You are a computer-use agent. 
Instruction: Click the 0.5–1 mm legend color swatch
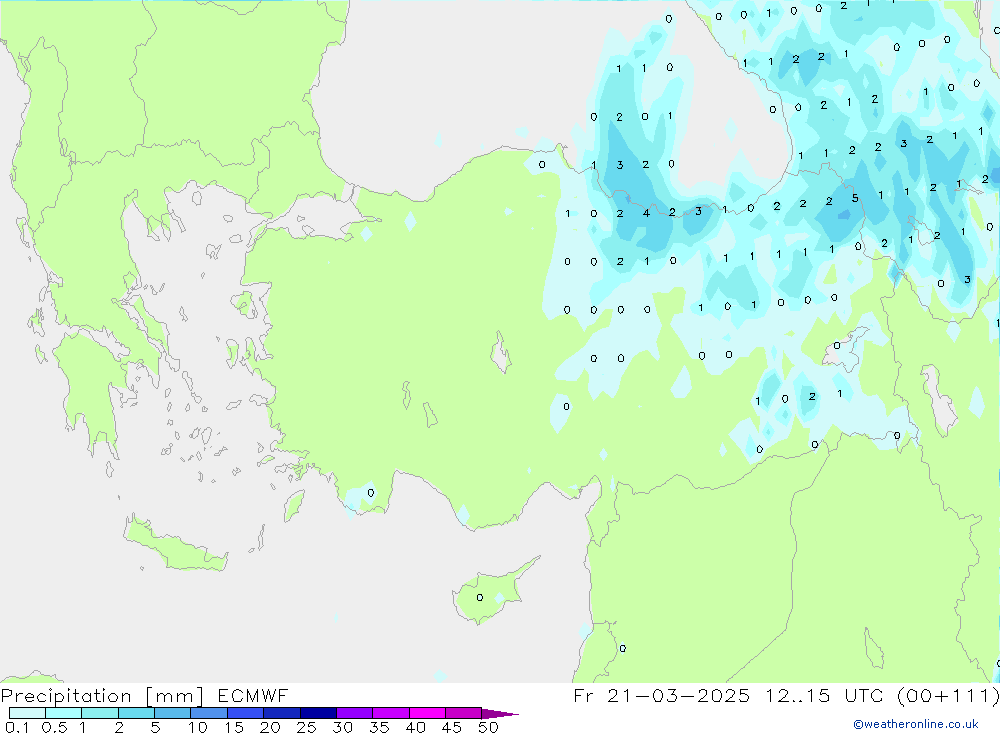[x=64, y=713]
